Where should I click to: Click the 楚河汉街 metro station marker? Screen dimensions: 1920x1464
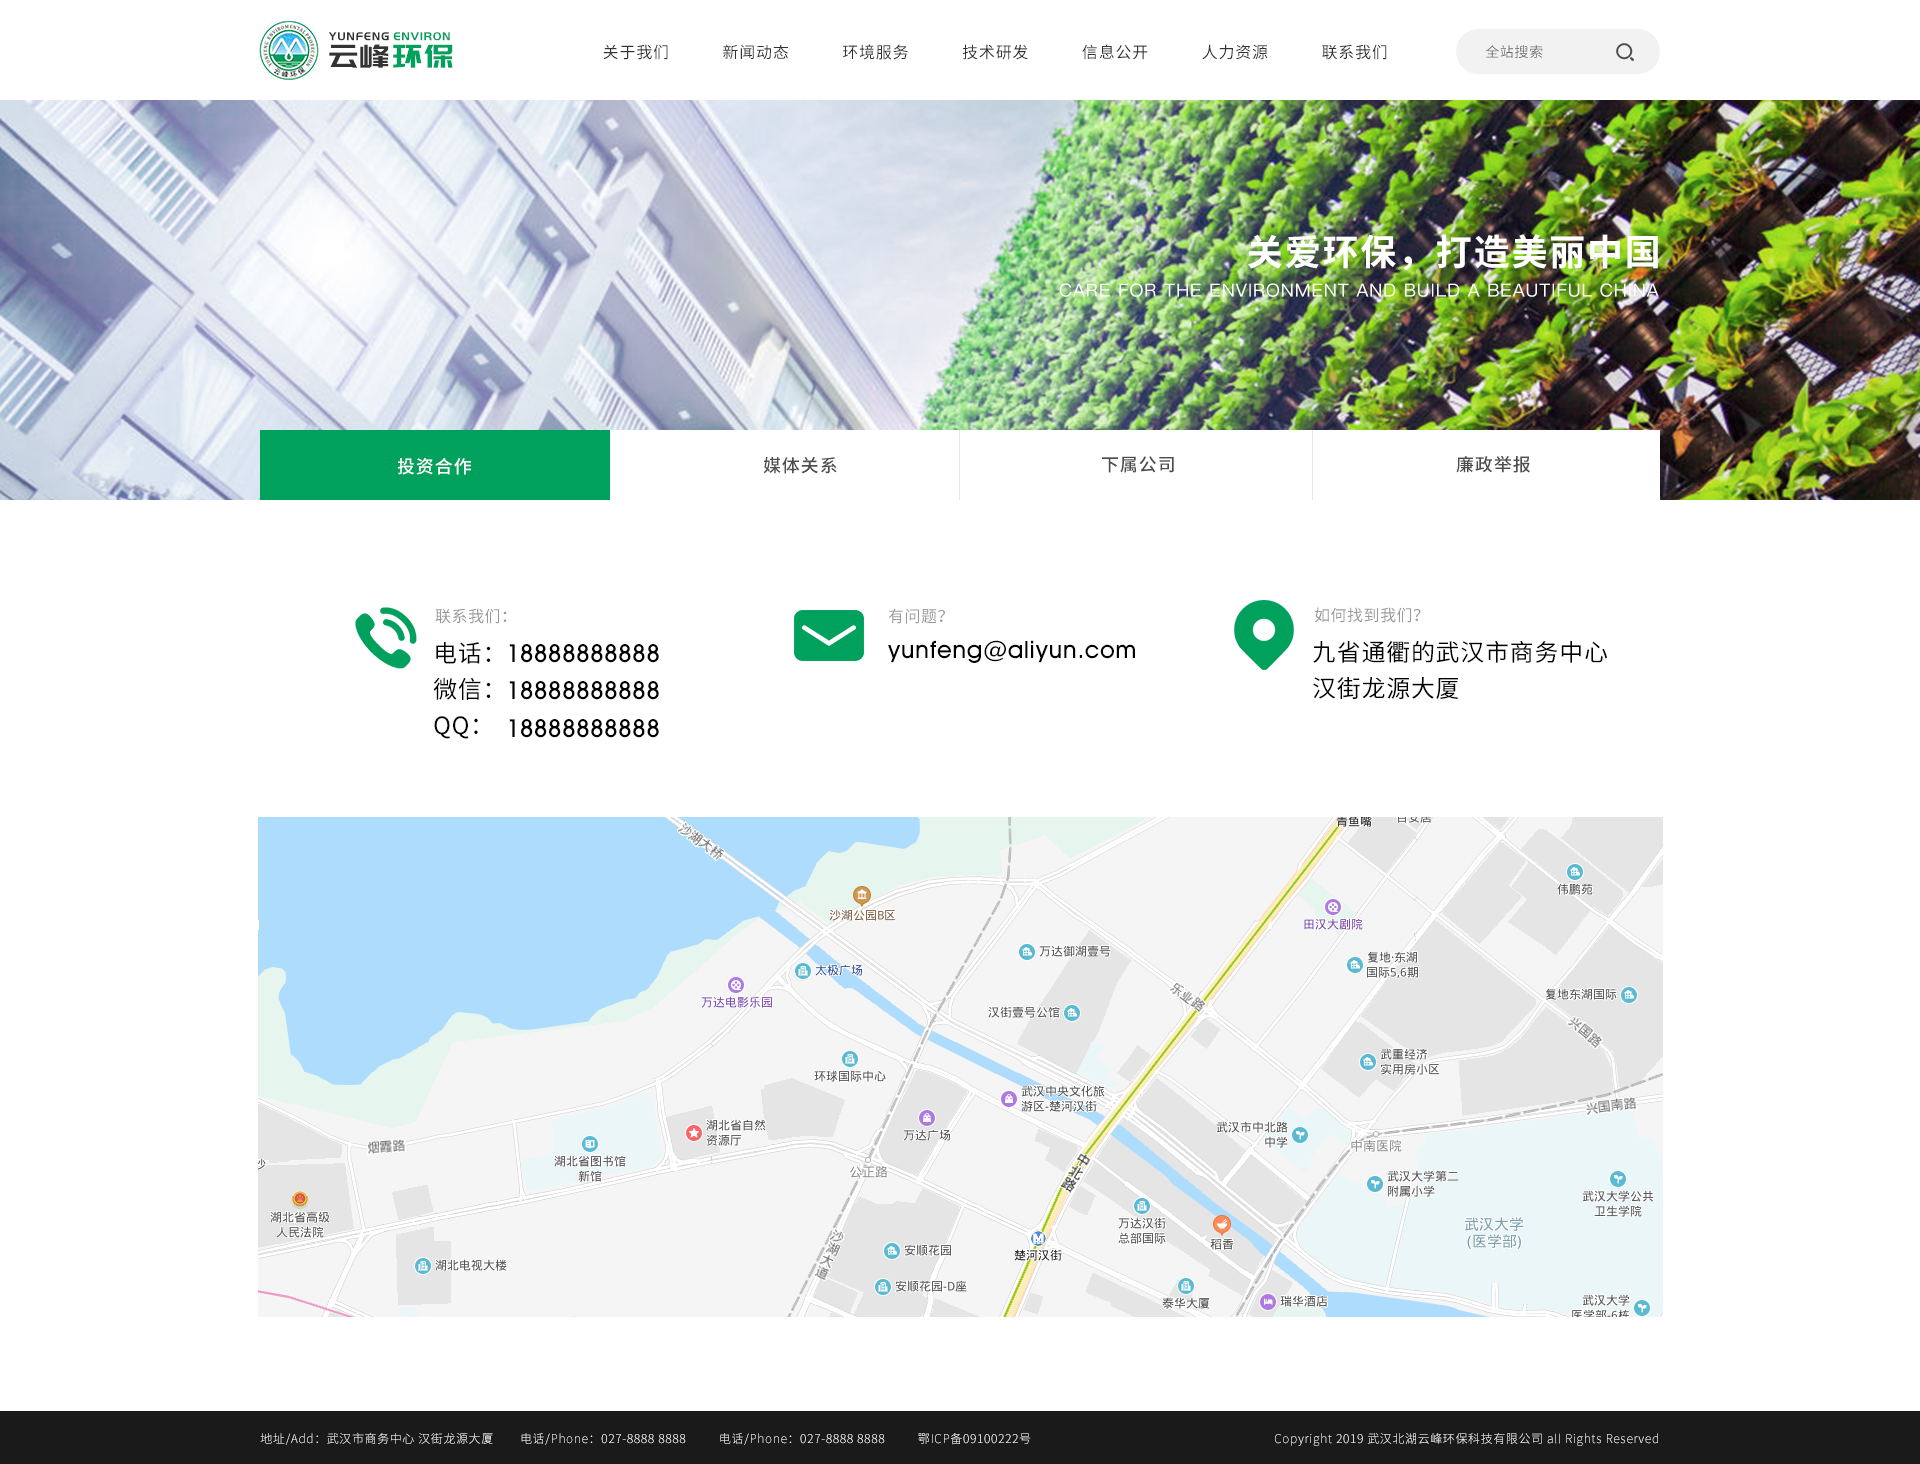pyautogui.click(x=1038, y=1238)
